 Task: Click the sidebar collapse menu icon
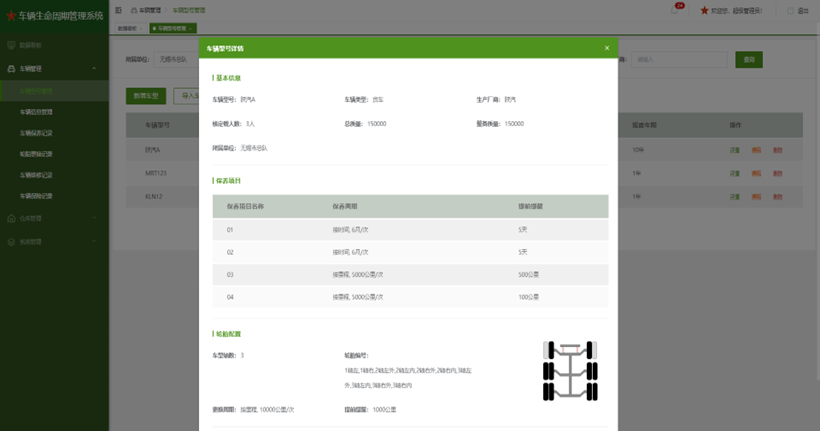119,10
